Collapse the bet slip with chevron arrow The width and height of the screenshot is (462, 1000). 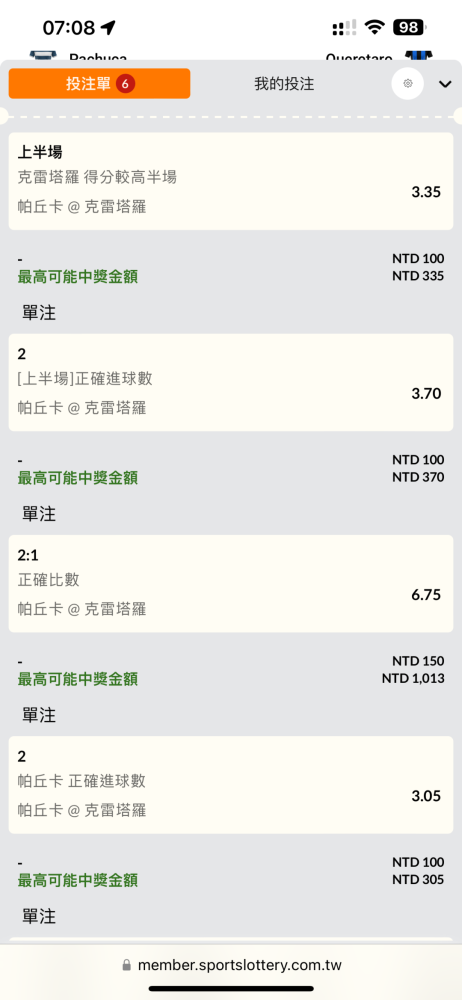[445, 84]
